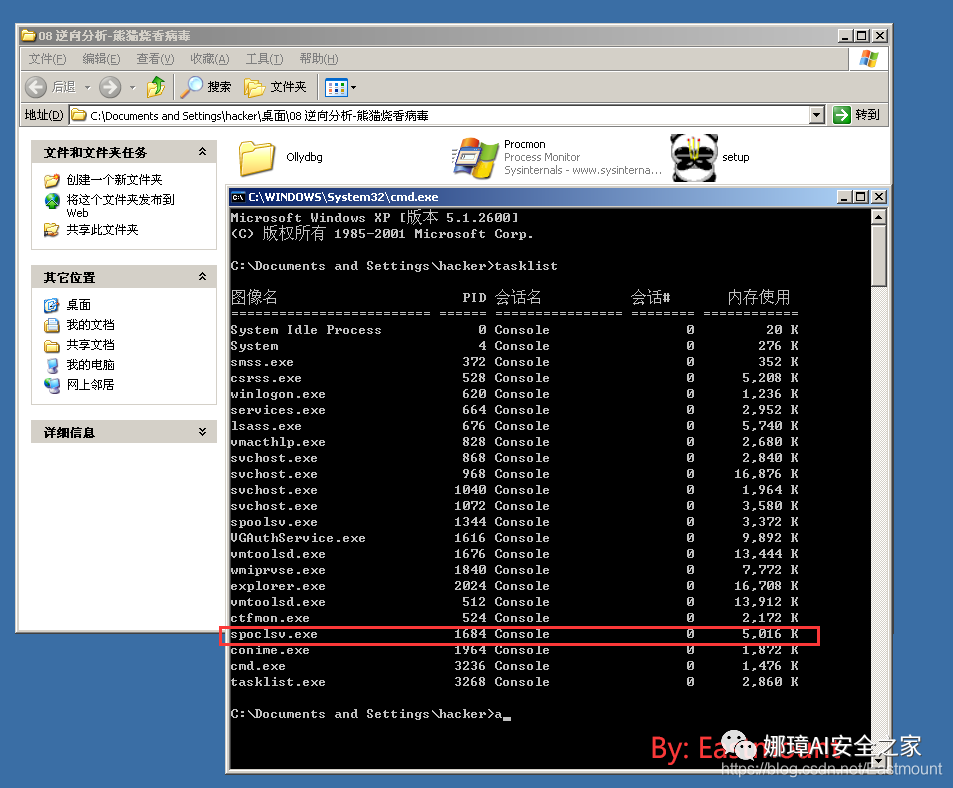Click the cmd vertical scrollbar thumb
953x788 pixels.
[x=878, y=255]
